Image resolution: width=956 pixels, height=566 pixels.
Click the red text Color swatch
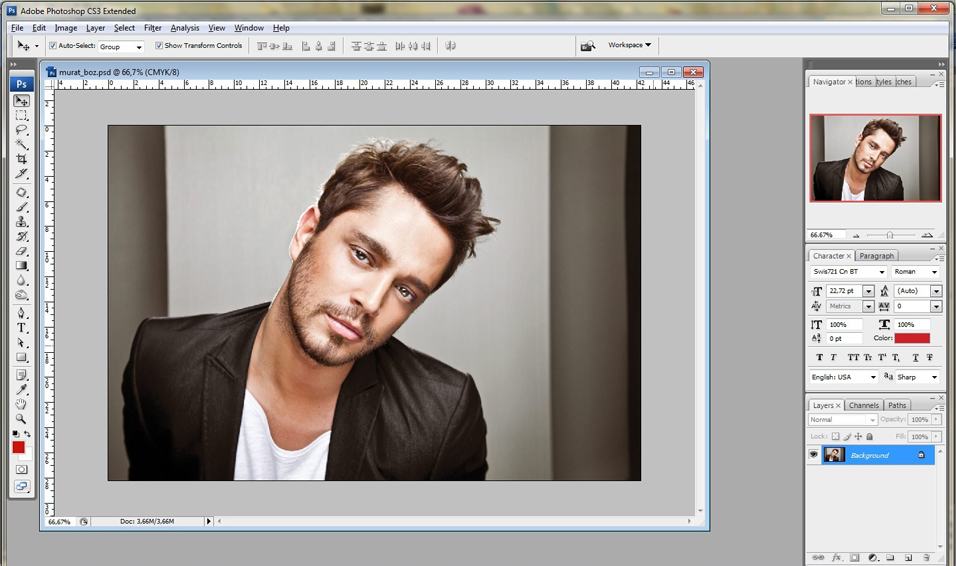(x=912, y=338)
